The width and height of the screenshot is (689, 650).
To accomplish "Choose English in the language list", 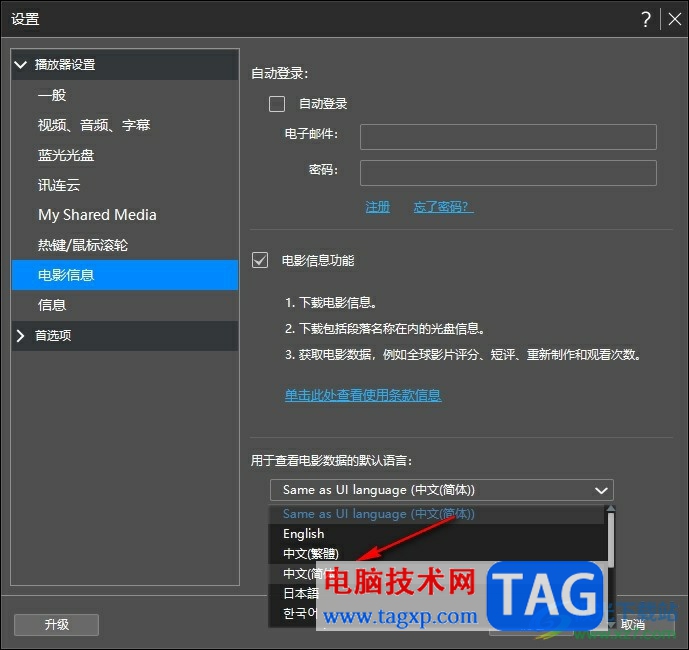I will click(436, 534).
